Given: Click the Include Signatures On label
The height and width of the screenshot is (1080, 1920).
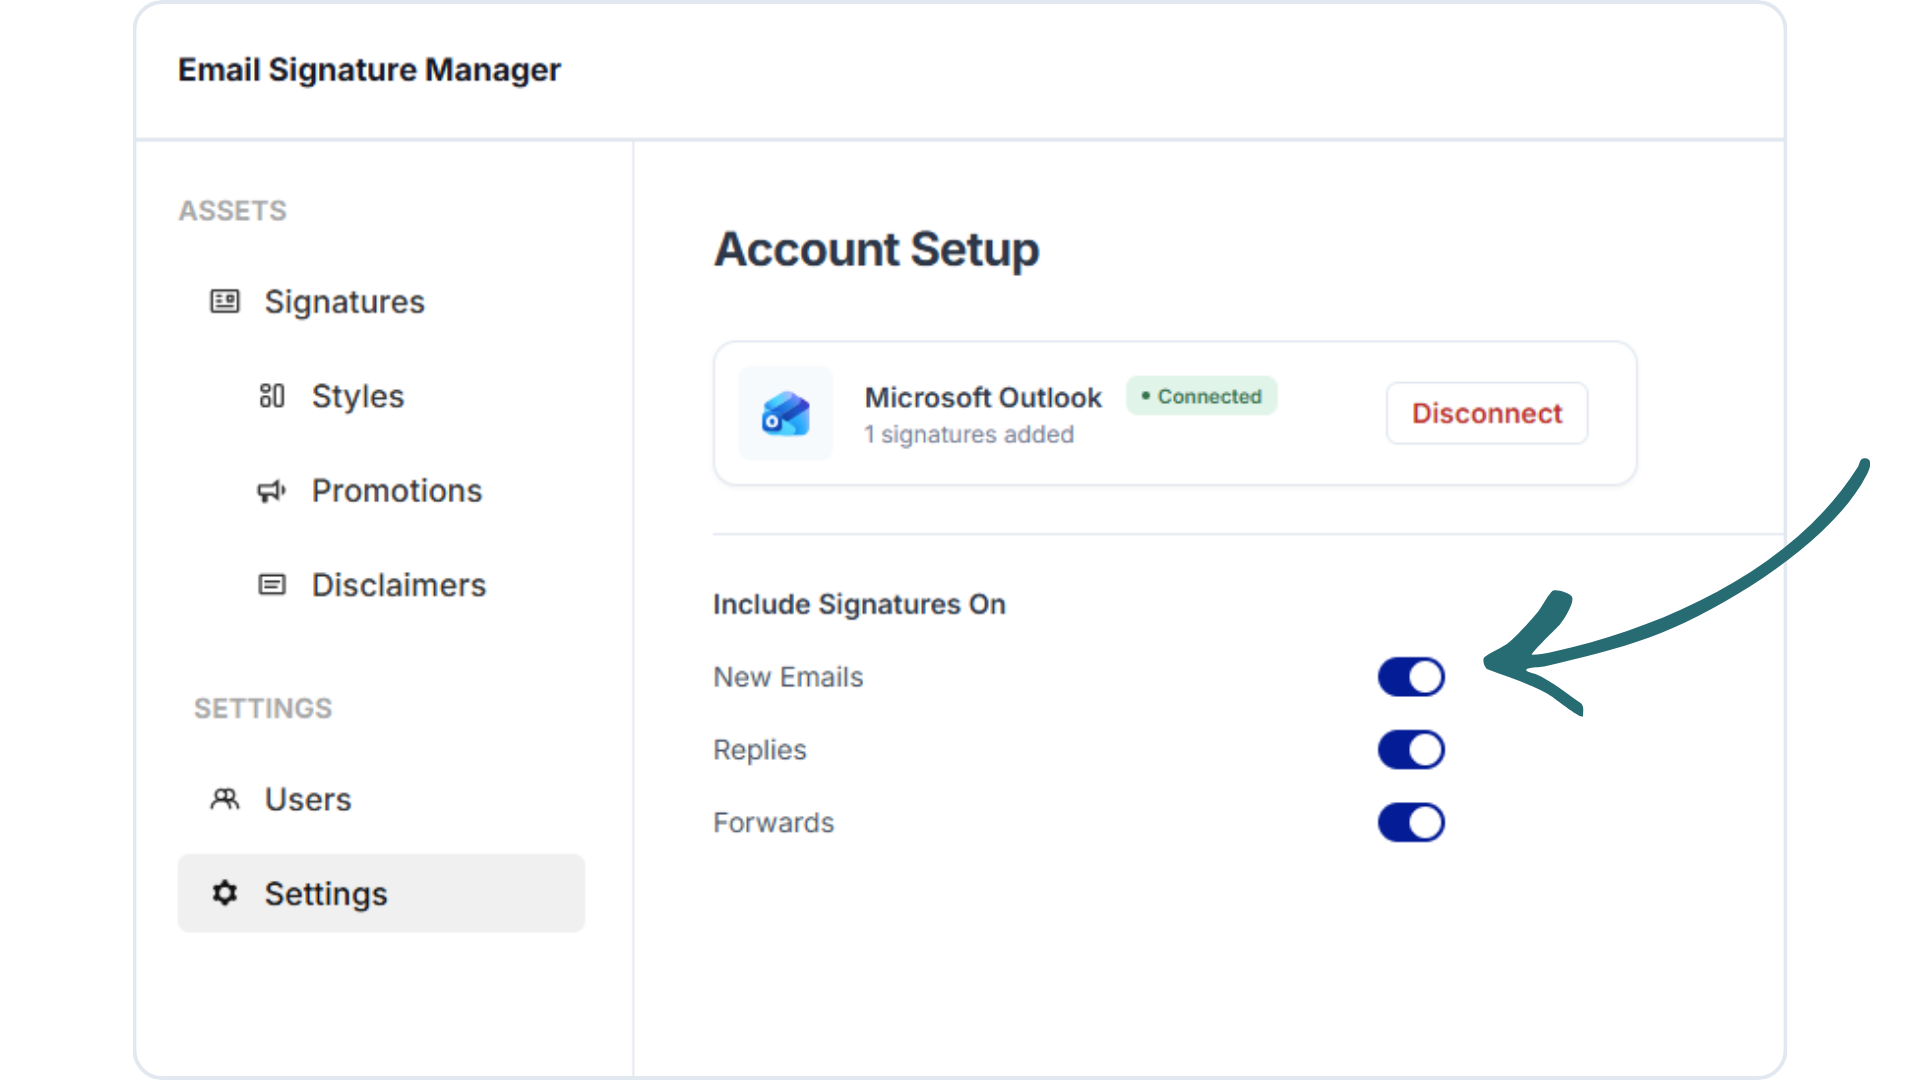Looking at the screenshot, I should click(859, 604).
